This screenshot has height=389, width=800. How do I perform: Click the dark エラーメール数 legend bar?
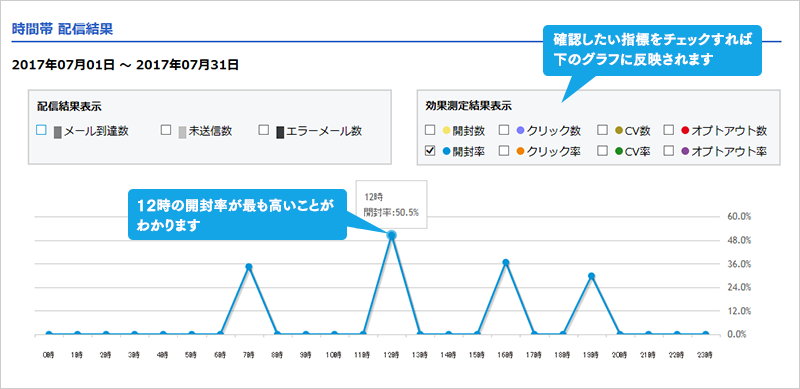click(280, 132)
